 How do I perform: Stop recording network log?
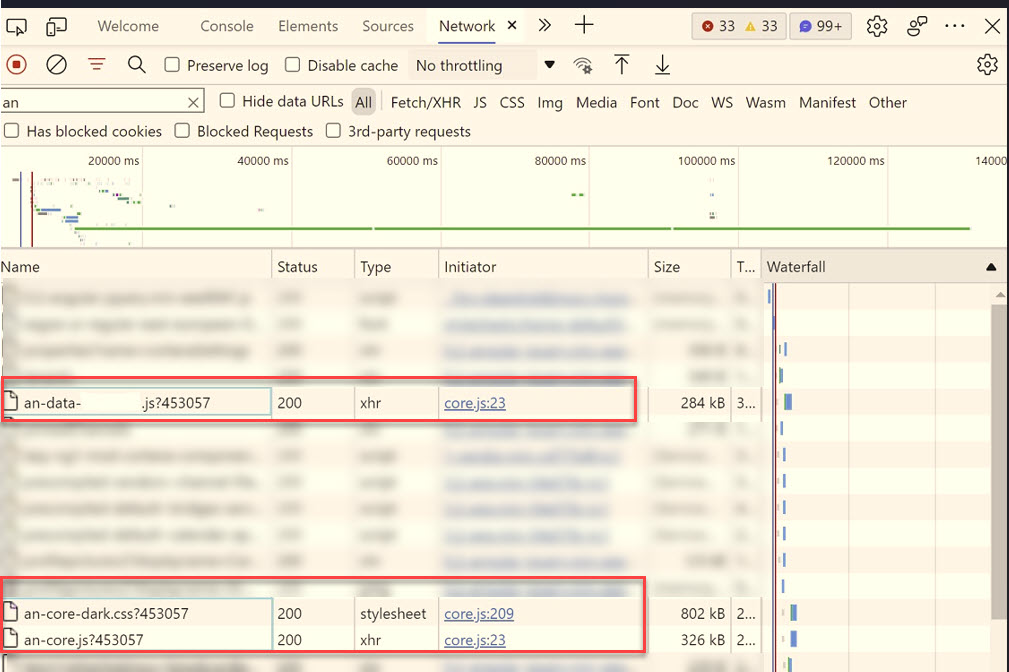point(17,64)
